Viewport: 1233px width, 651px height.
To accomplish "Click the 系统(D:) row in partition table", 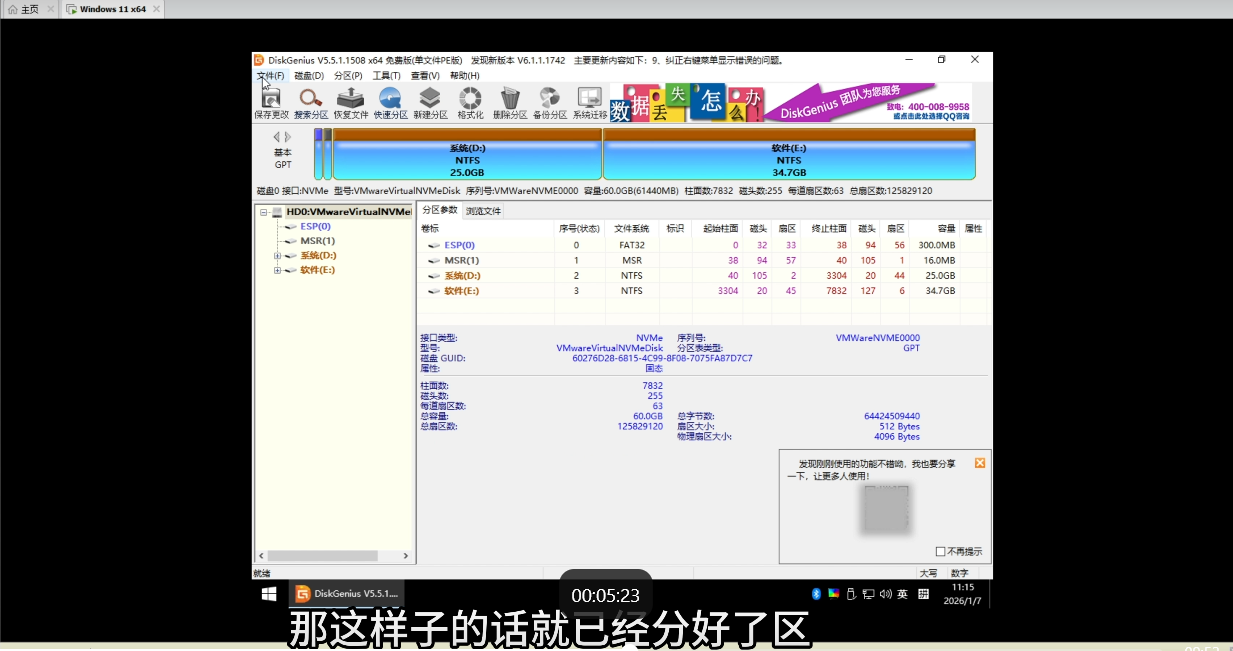I will point(704,275).
